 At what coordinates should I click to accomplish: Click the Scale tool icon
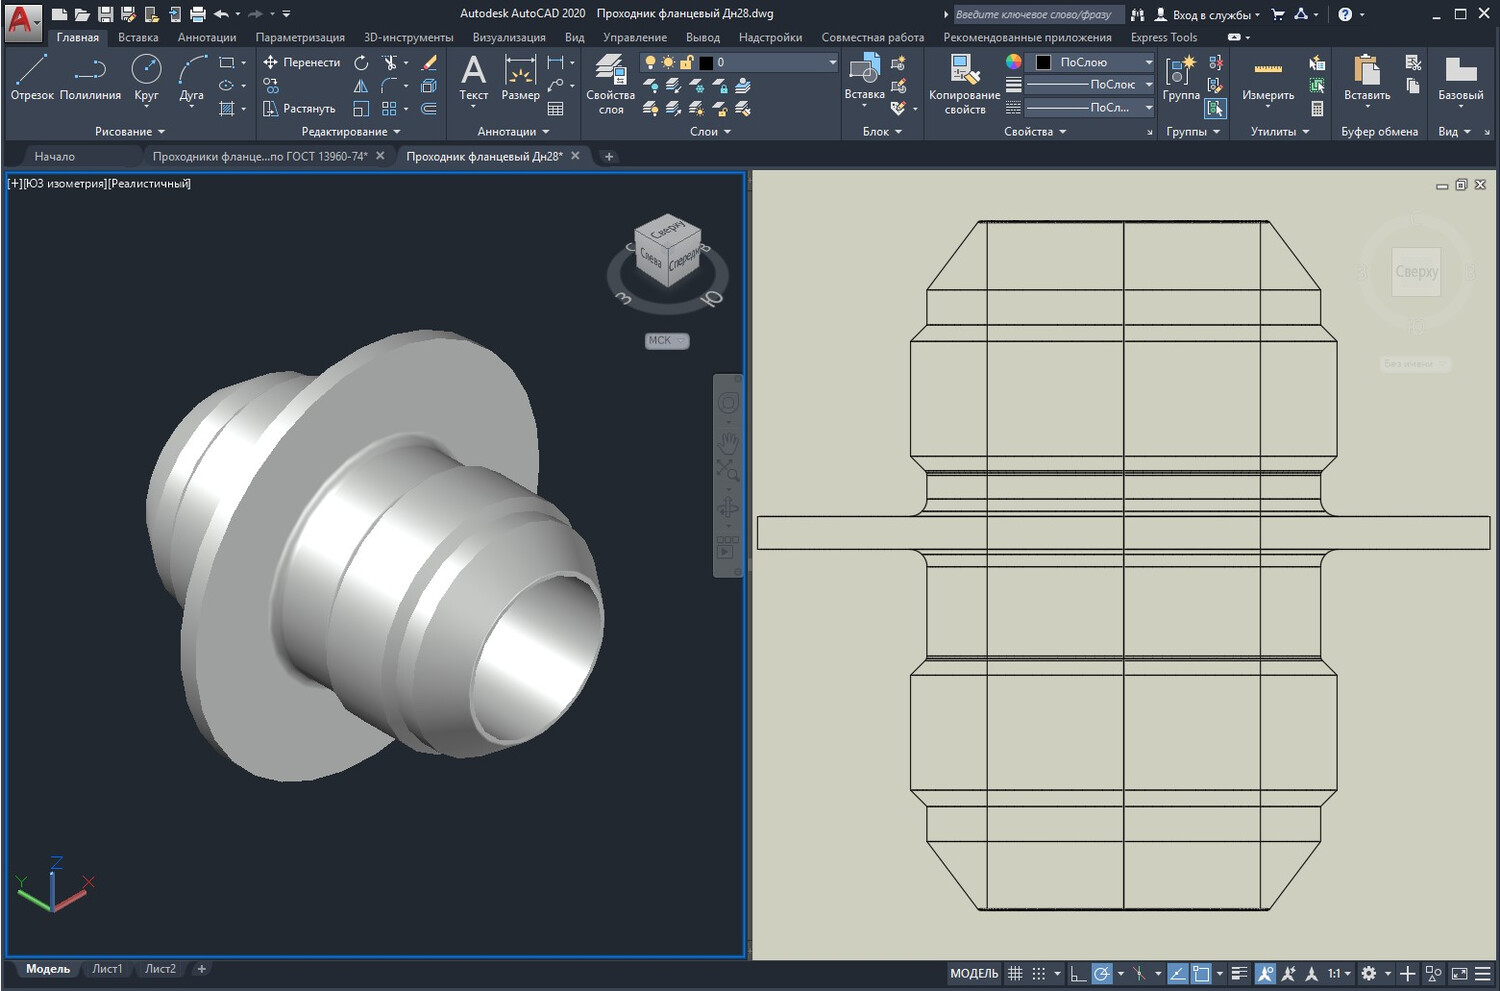click(361, 108)
